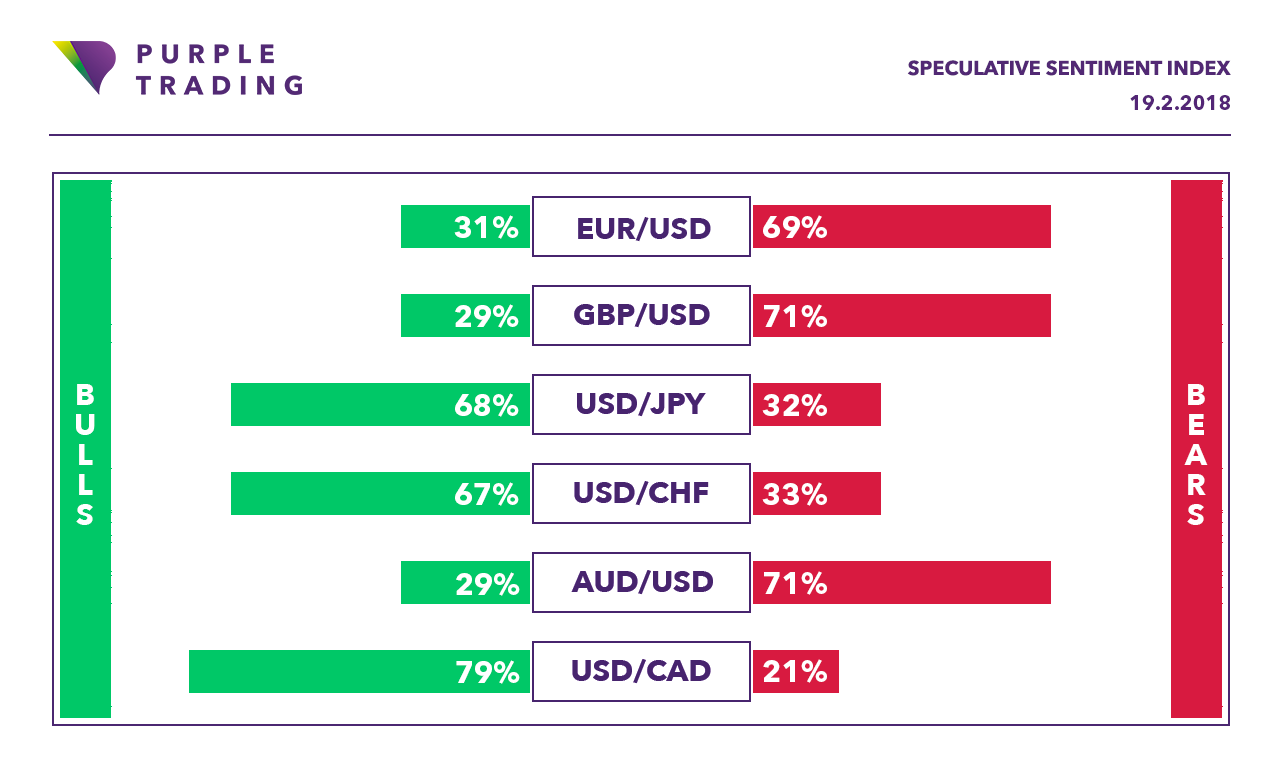Open the USD/JPY pair box

click(641, 405)
